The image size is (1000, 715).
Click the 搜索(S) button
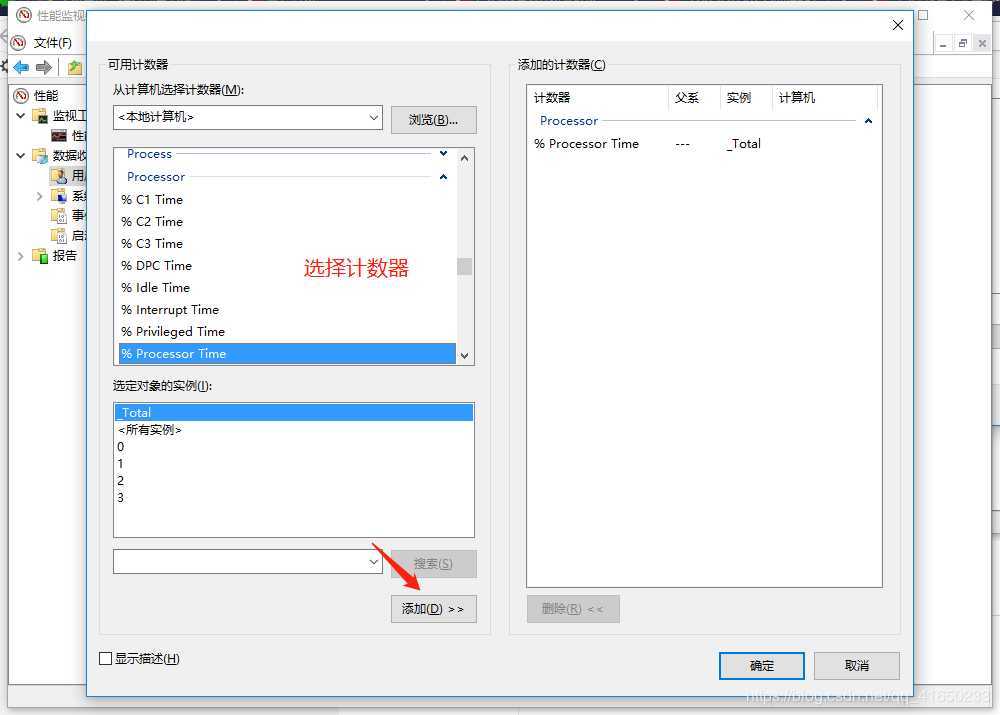pos(433,564)
